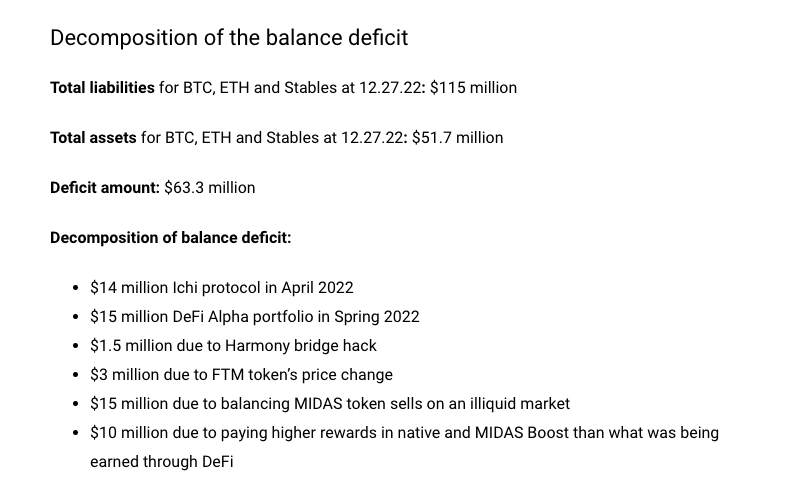Click the bold 'Total assets' label
Viewport: 809px width, 489px height.
click(x=93, y=138)
